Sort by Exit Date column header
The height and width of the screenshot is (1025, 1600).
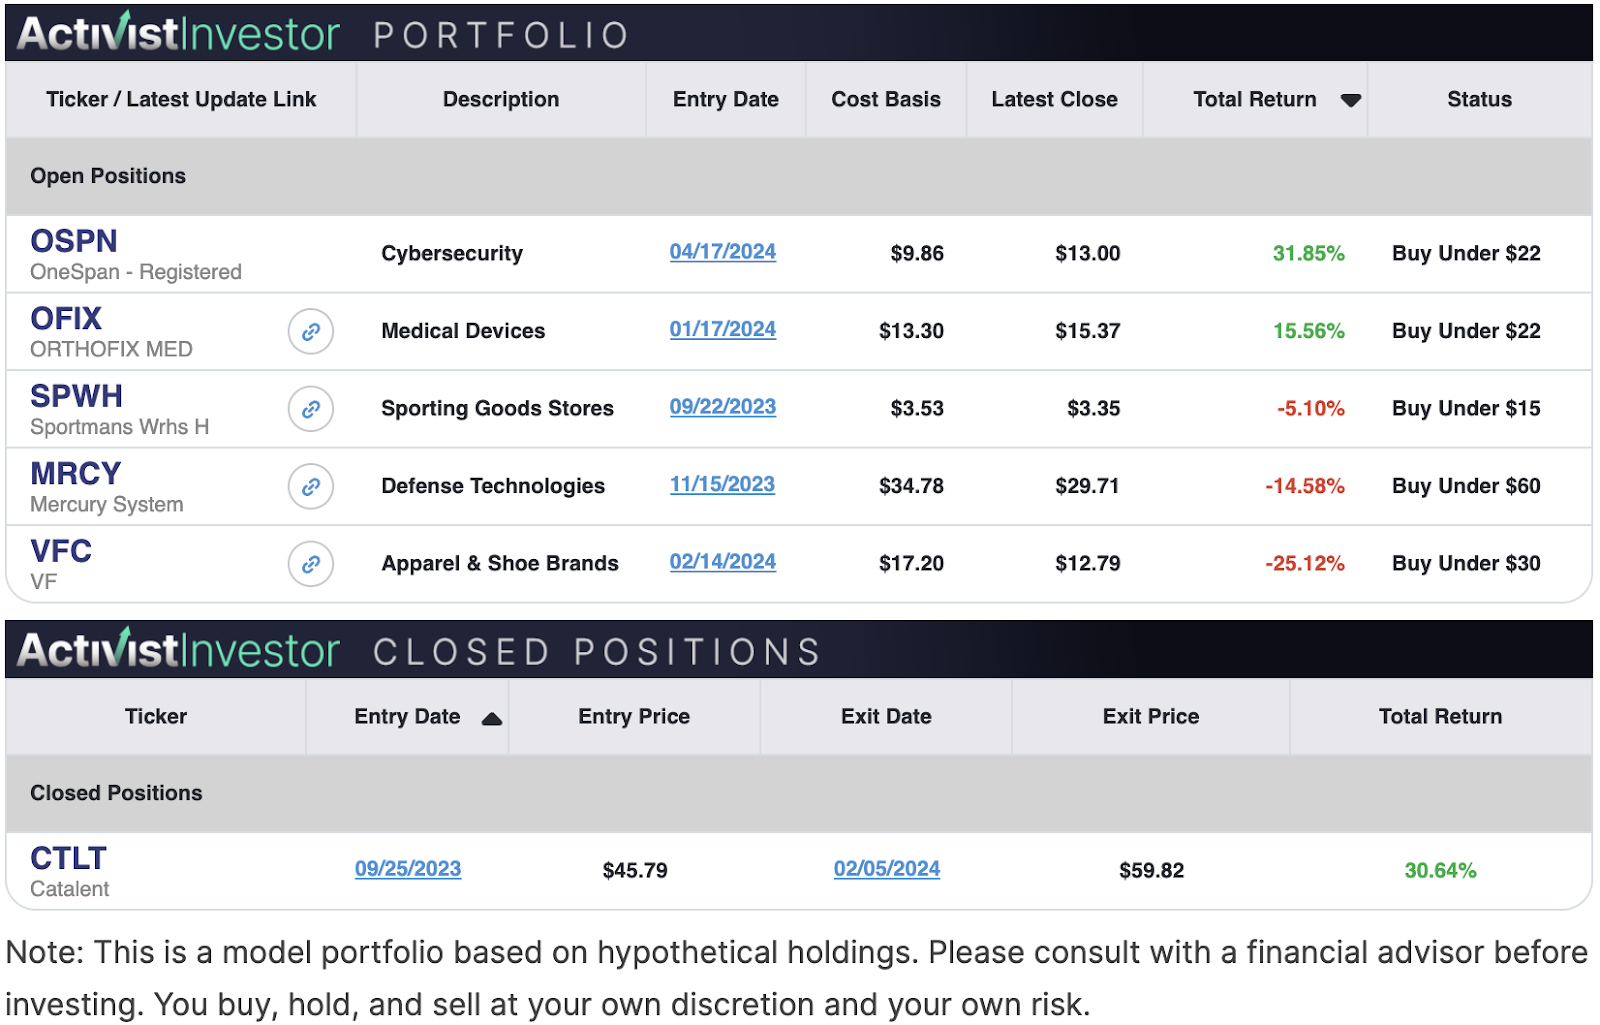pyautogui.click(x=886, y=716)
